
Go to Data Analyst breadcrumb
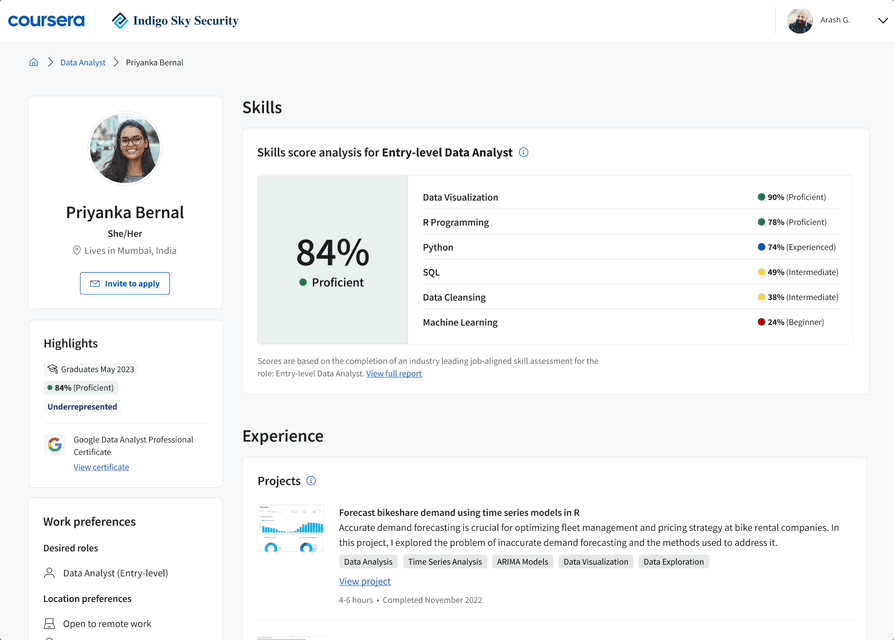click(x=83, y=63)
